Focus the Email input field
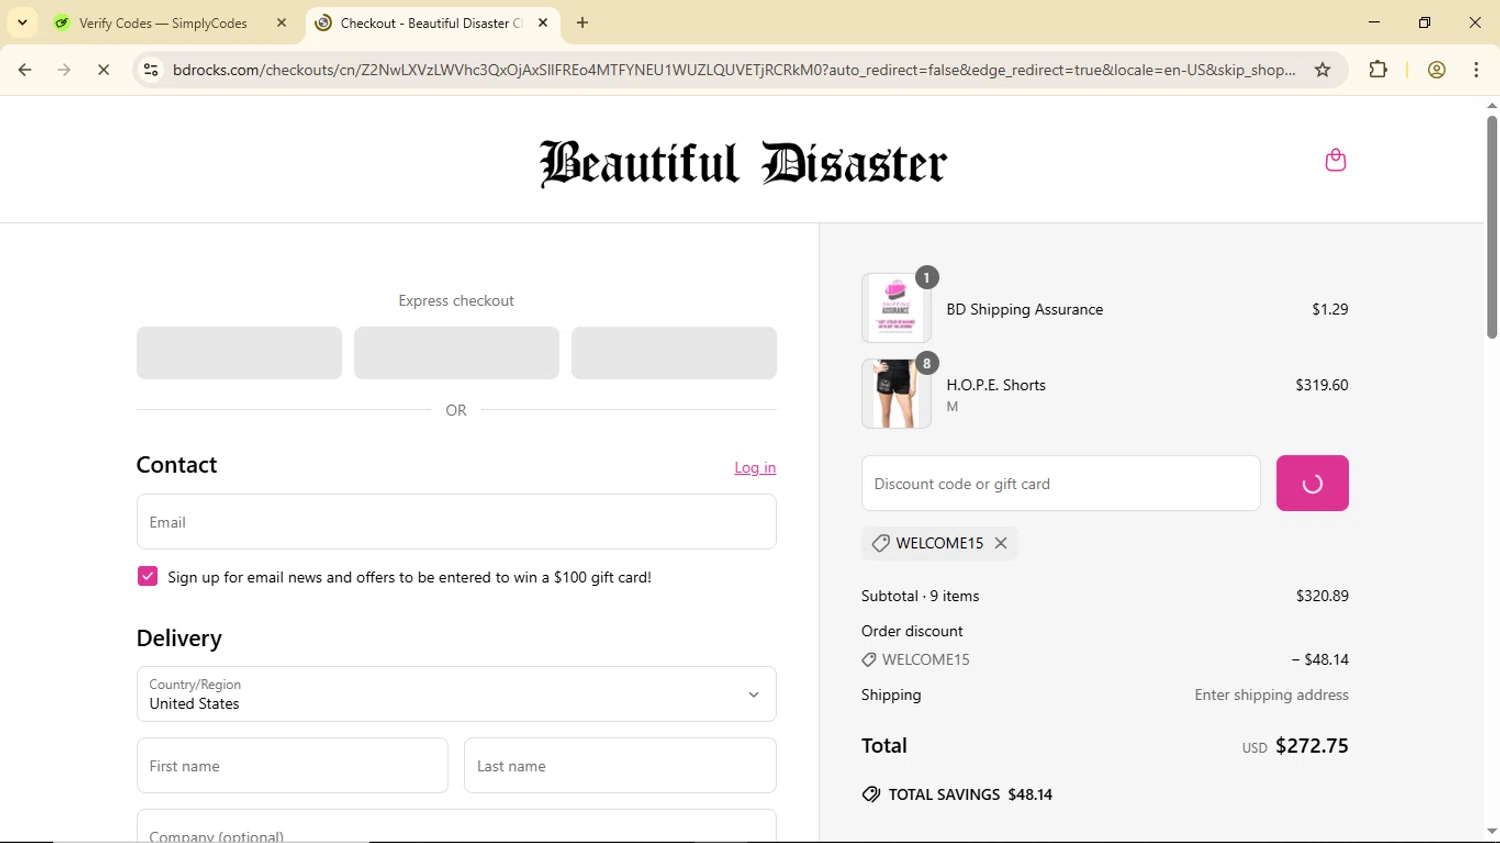Image resolution: width=1500 pixels, height=843 pixels. (x=456, y=522)
